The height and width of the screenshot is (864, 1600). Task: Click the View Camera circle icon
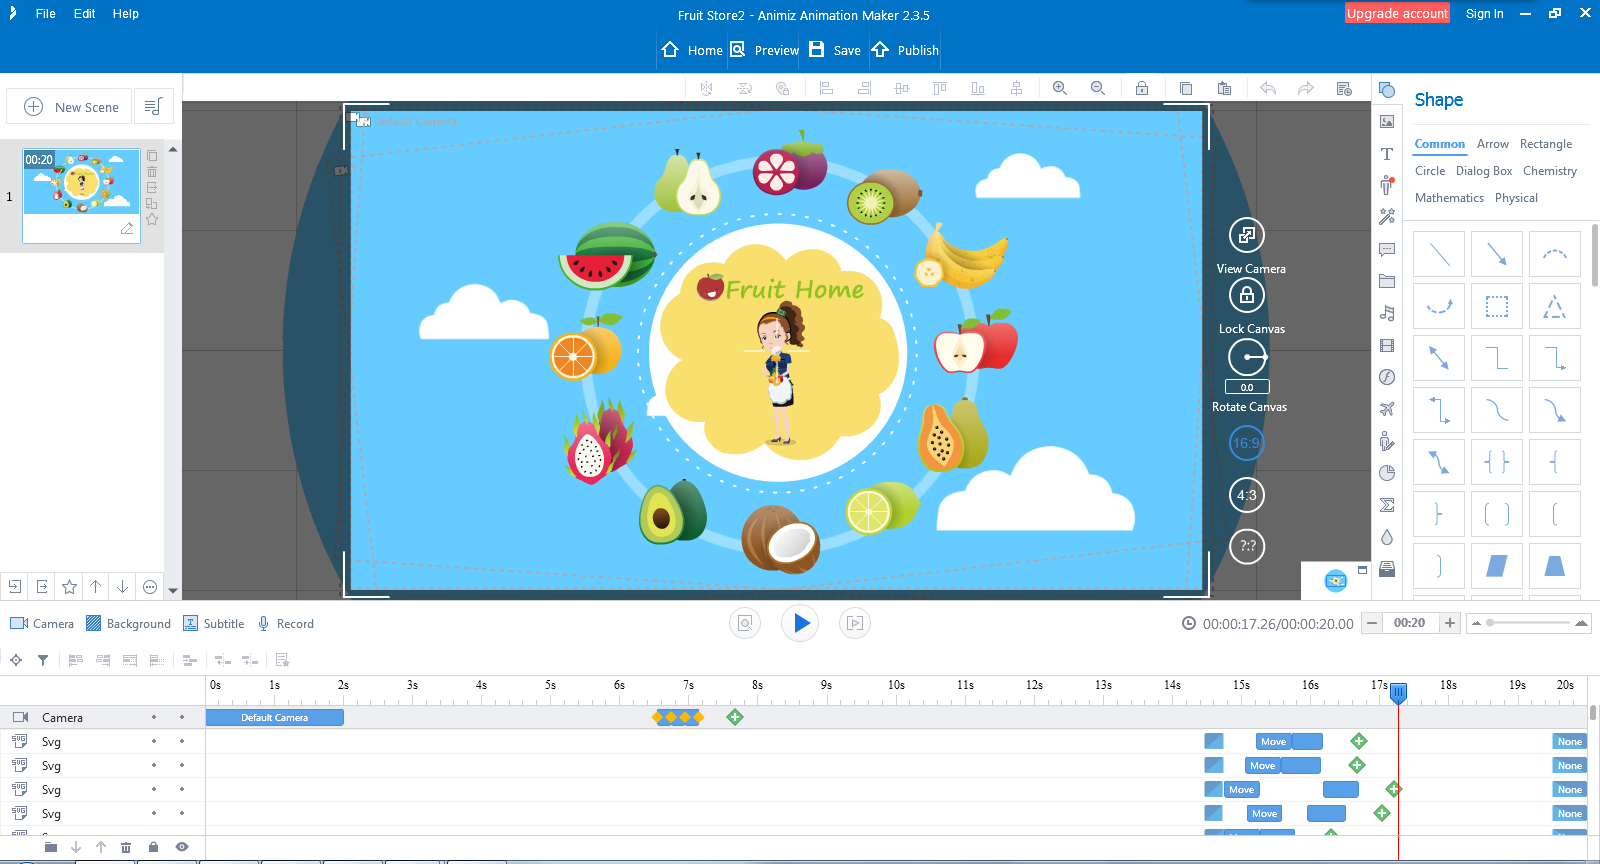click(1247, 235)
